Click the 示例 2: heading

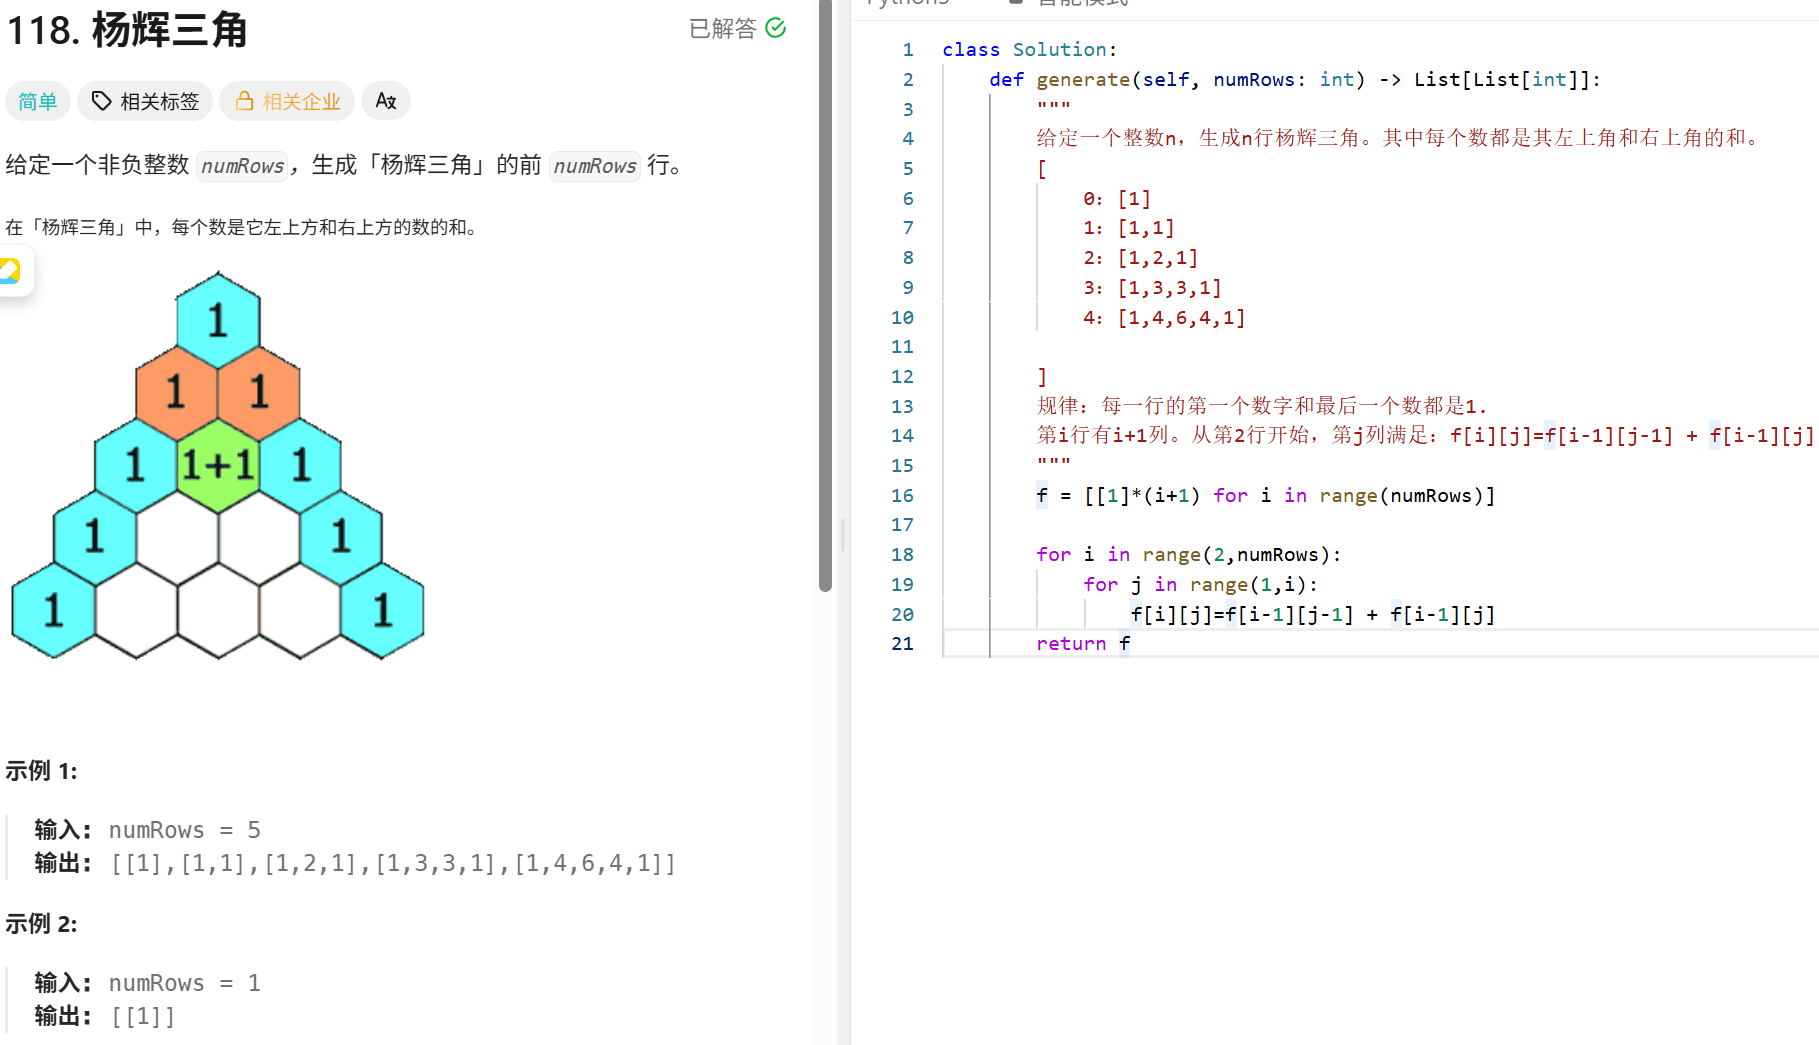click(x=41, y=923)
